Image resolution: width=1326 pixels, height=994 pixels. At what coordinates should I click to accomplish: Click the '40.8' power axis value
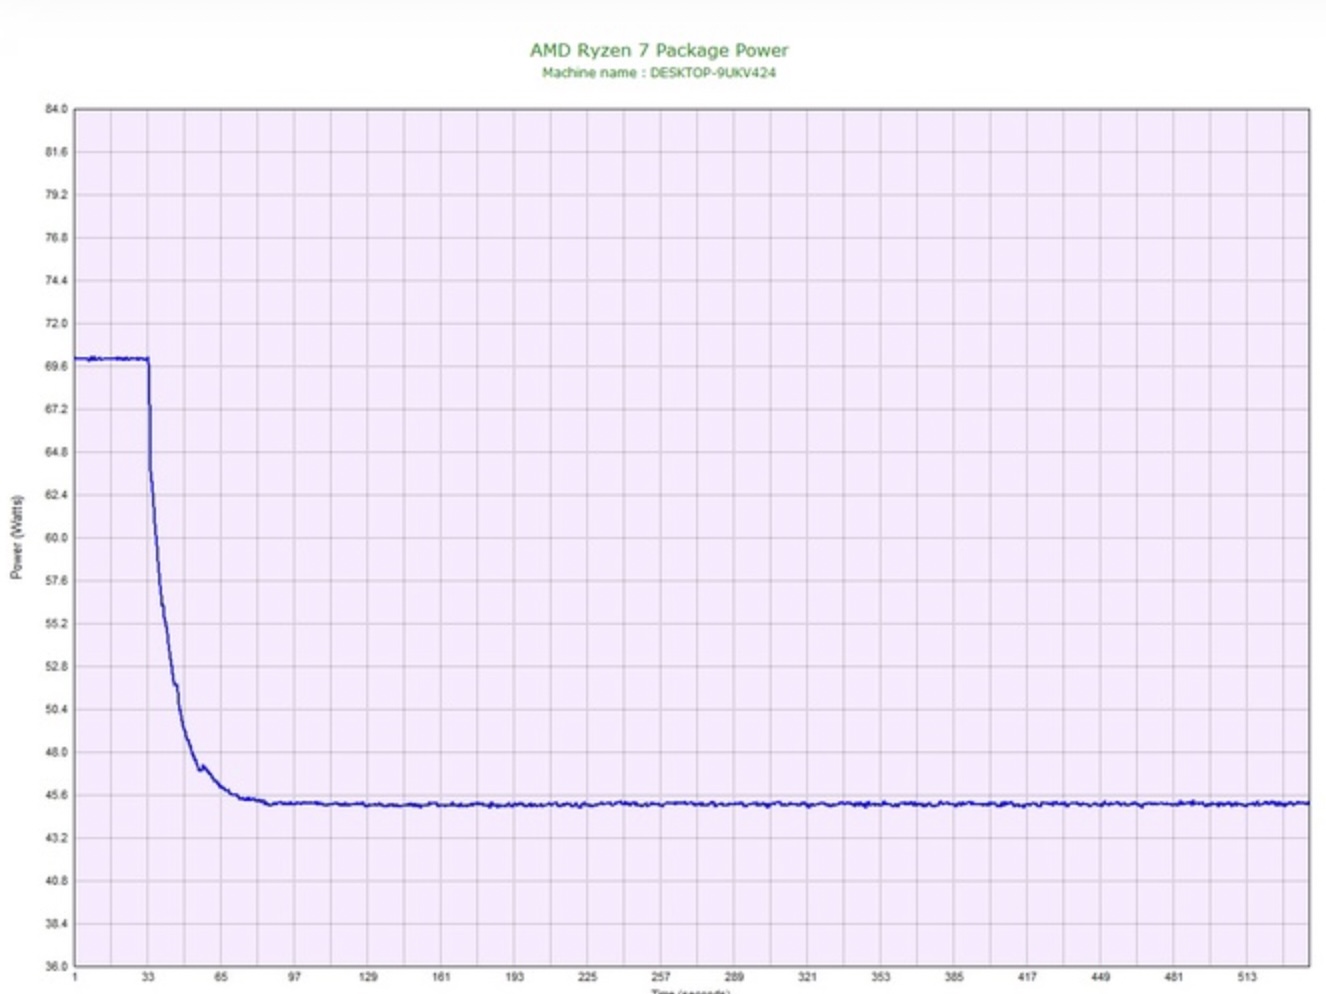coord(56,881)
